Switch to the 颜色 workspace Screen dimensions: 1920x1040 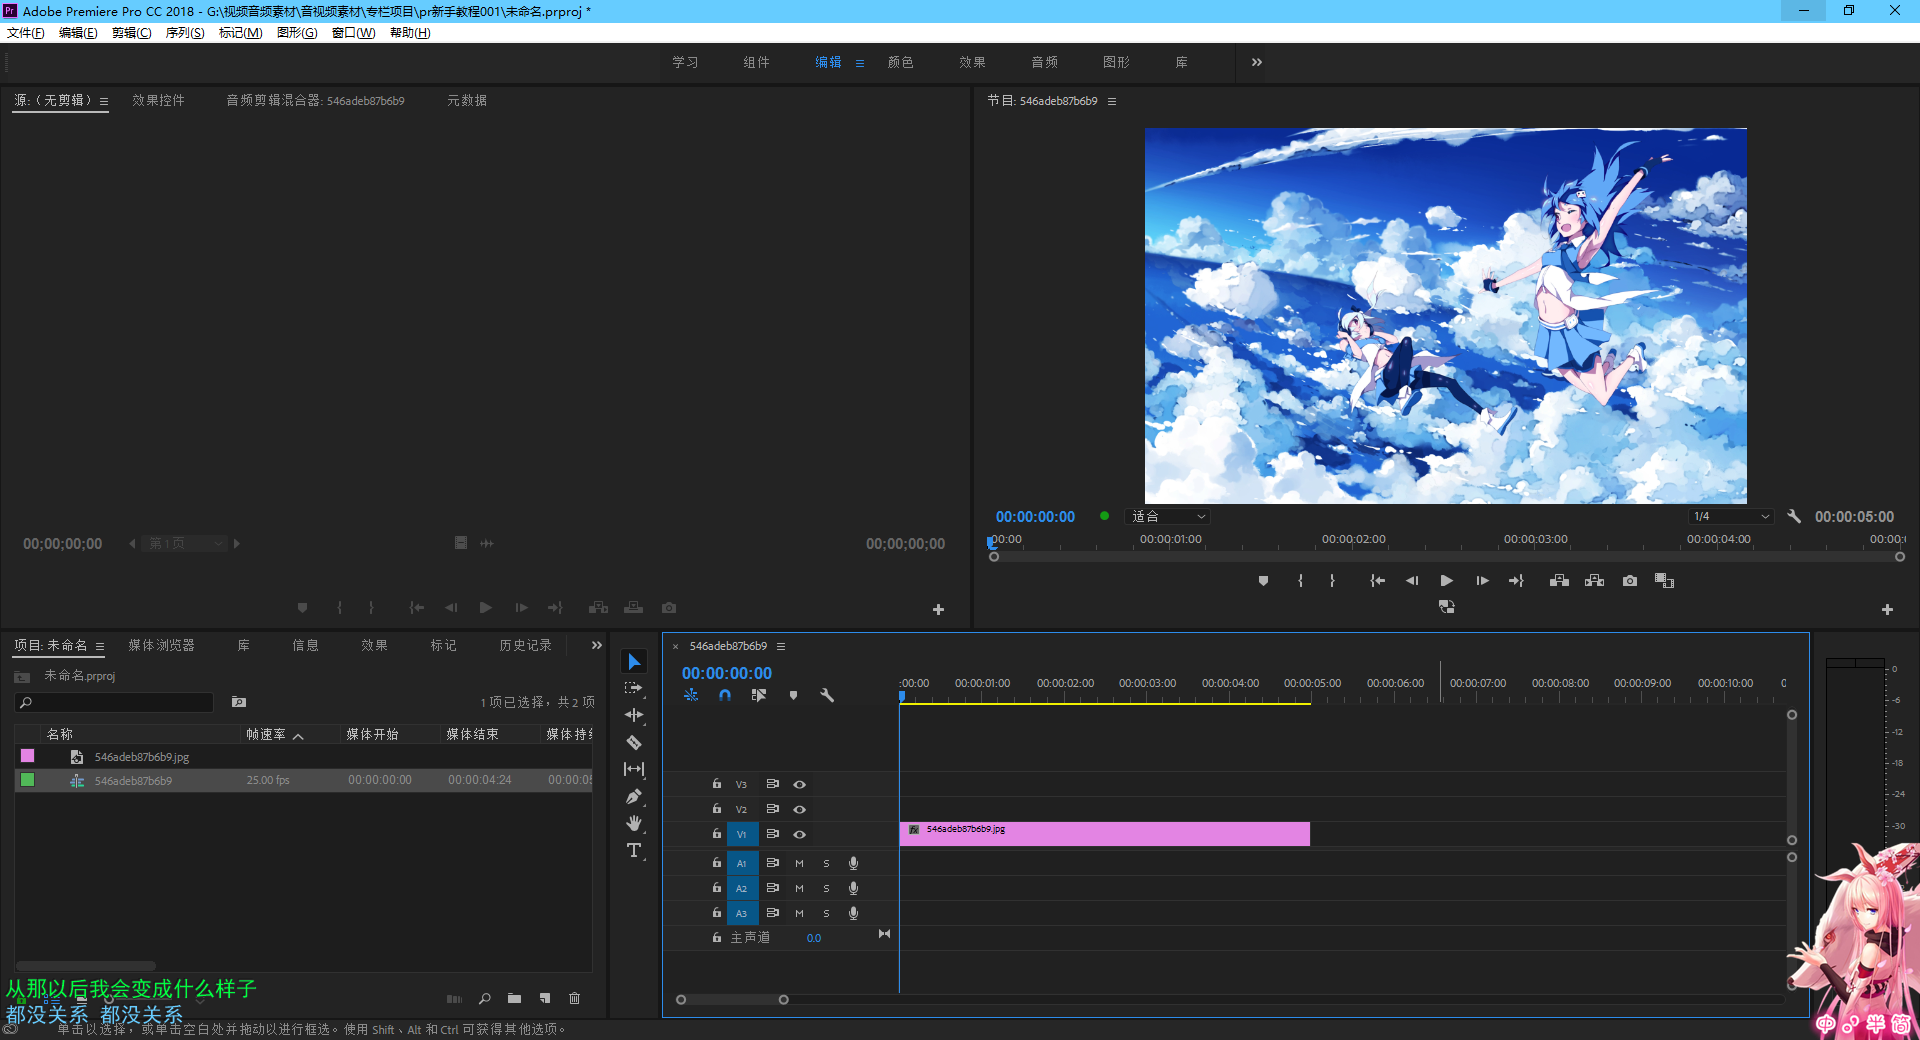click(x=901, y=62)
